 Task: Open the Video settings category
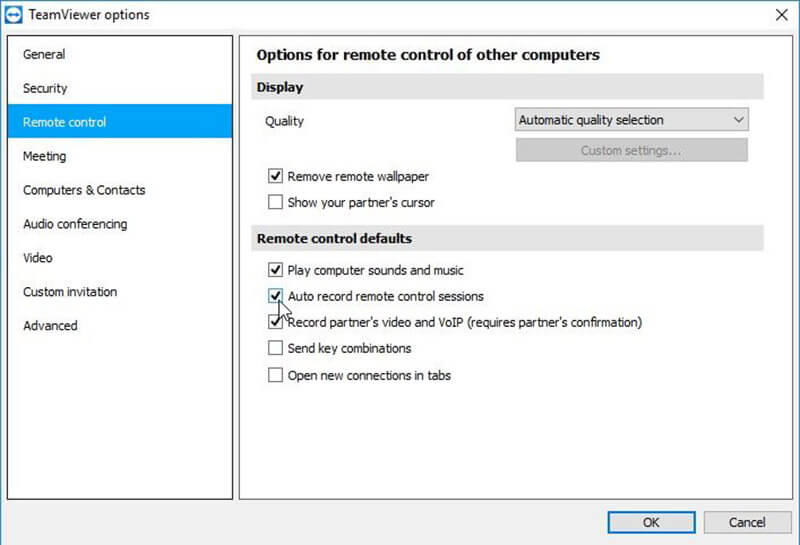pos(38,258)
